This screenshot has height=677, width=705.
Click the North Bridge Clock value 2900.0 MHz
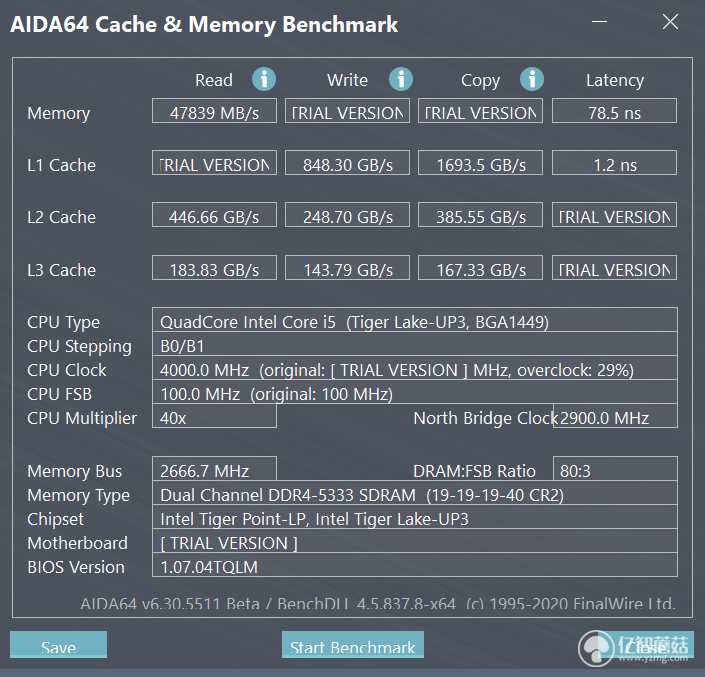tap(615, 416)
